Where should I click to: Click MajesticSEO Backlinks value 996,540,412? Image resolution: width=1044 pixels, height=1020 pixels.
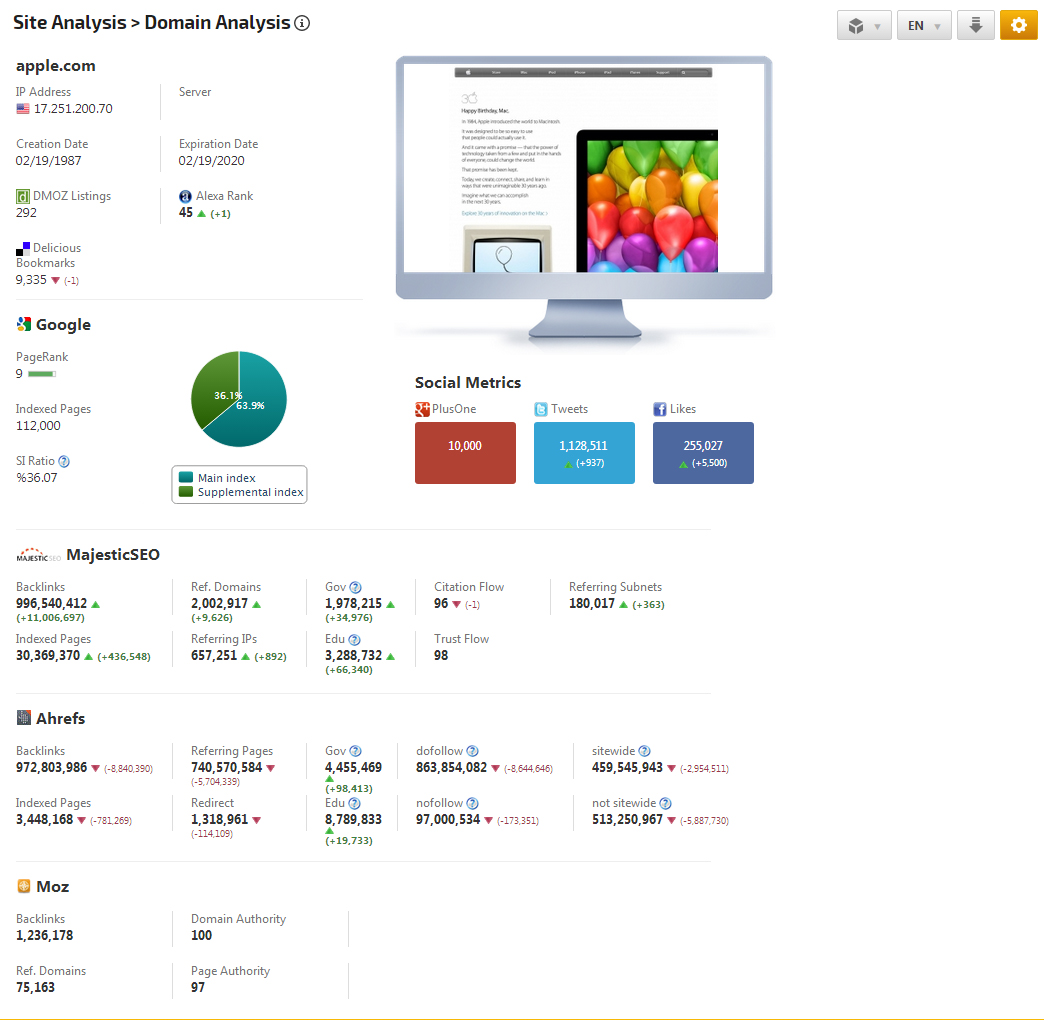(51, 603)
